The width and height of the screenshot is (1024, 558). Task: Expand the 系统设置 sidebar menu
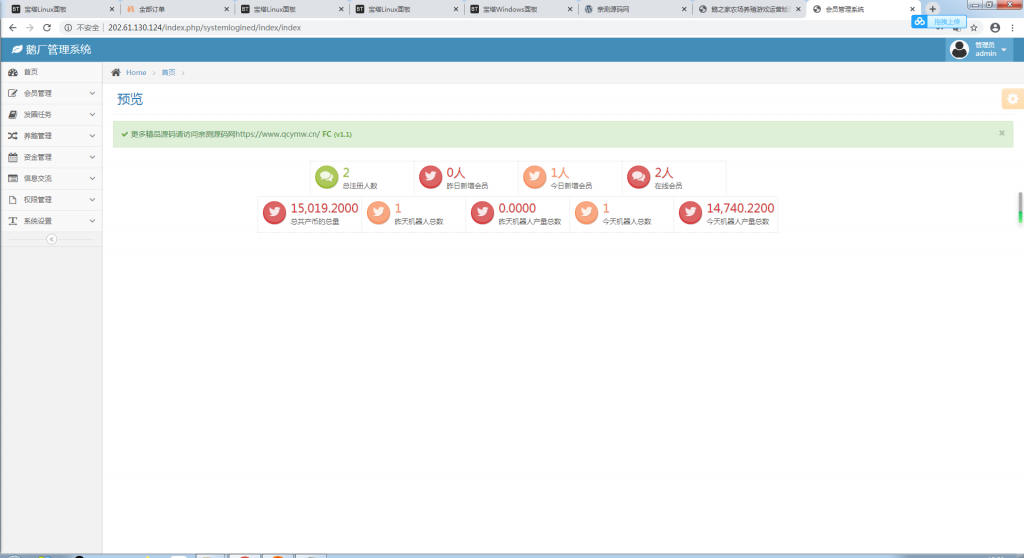pyautogui.click(x=50, y=221)
